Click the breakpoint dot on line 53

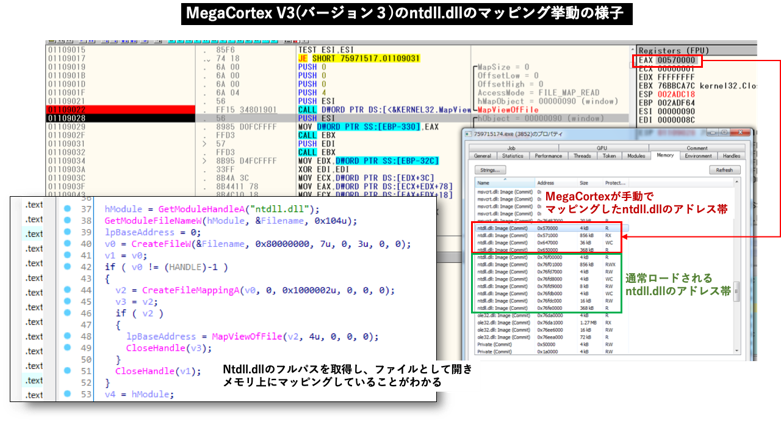click(66, 394)
